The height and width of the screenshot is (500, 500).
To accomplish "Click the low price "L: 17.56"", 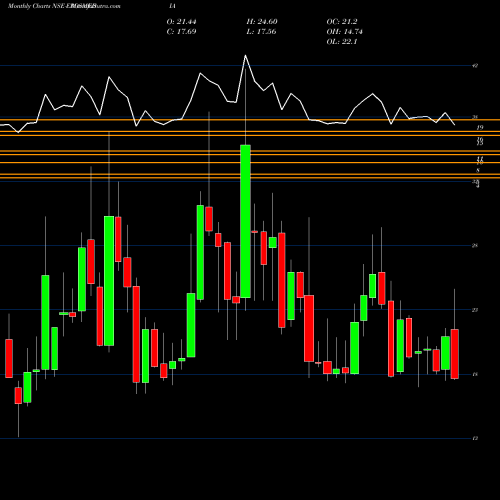I will [261, 32].
